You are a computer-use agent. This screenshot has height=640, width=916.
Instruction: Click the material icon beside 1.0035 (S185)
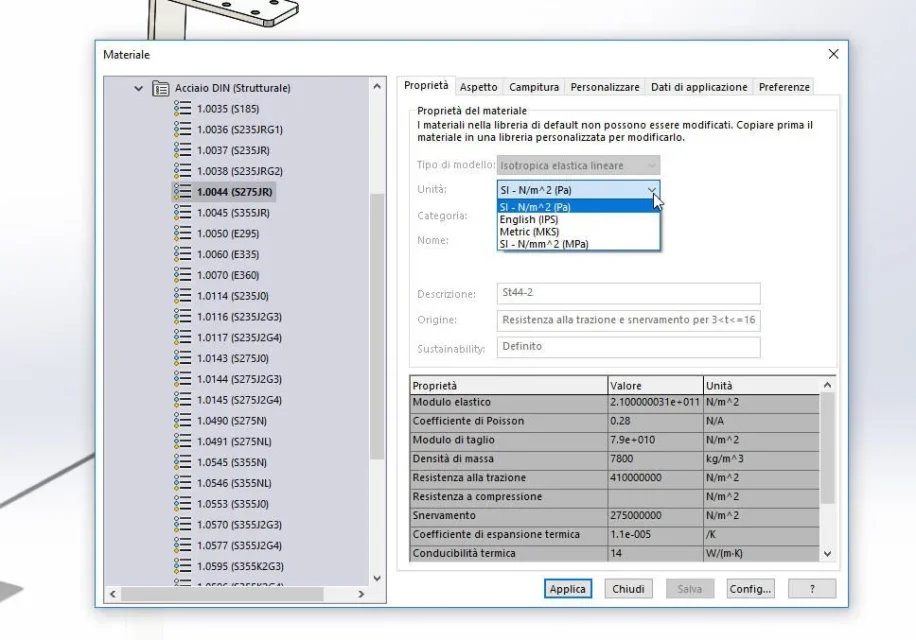click(x=182, y=109)
